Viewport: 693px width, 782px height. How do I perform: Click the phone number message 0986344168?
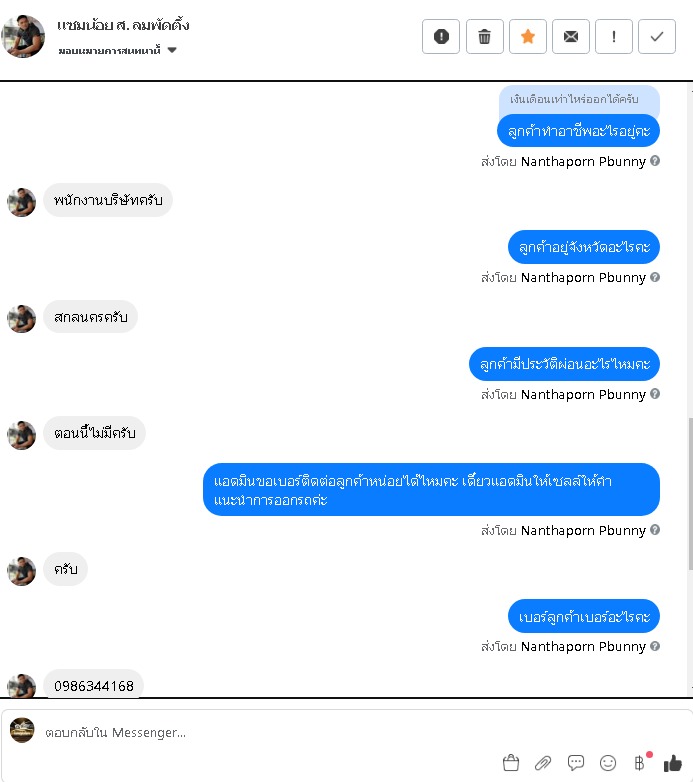click(x=94, y=686)
